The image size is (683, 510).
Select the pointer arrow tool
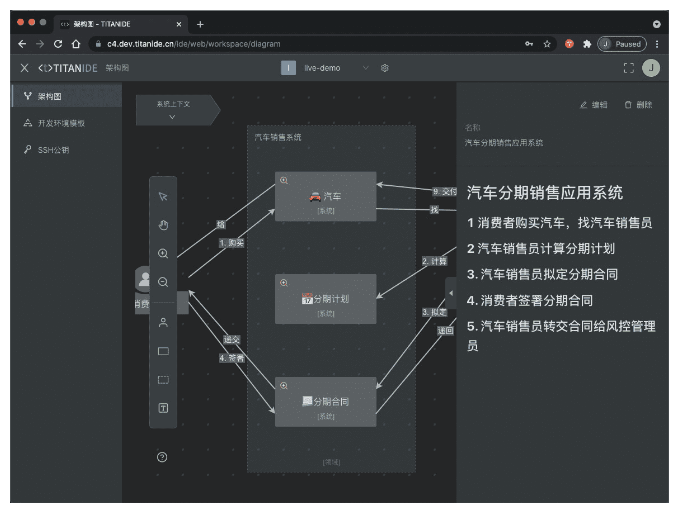(163, 197)
